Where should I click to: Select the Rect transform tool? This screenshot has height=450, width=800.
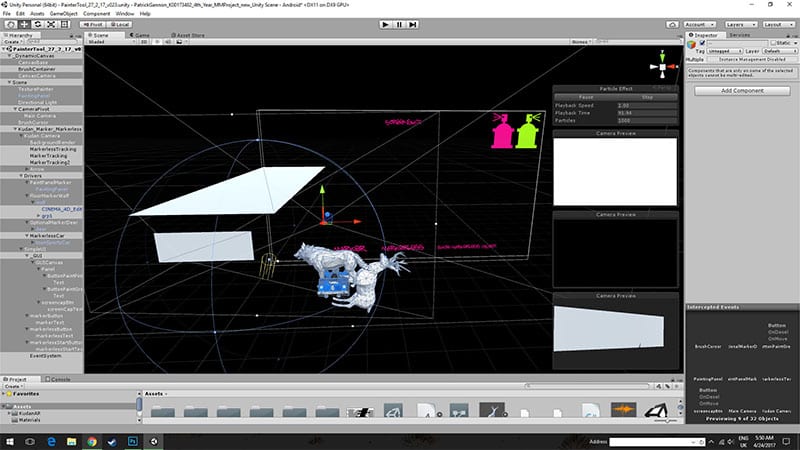(65, 23)
